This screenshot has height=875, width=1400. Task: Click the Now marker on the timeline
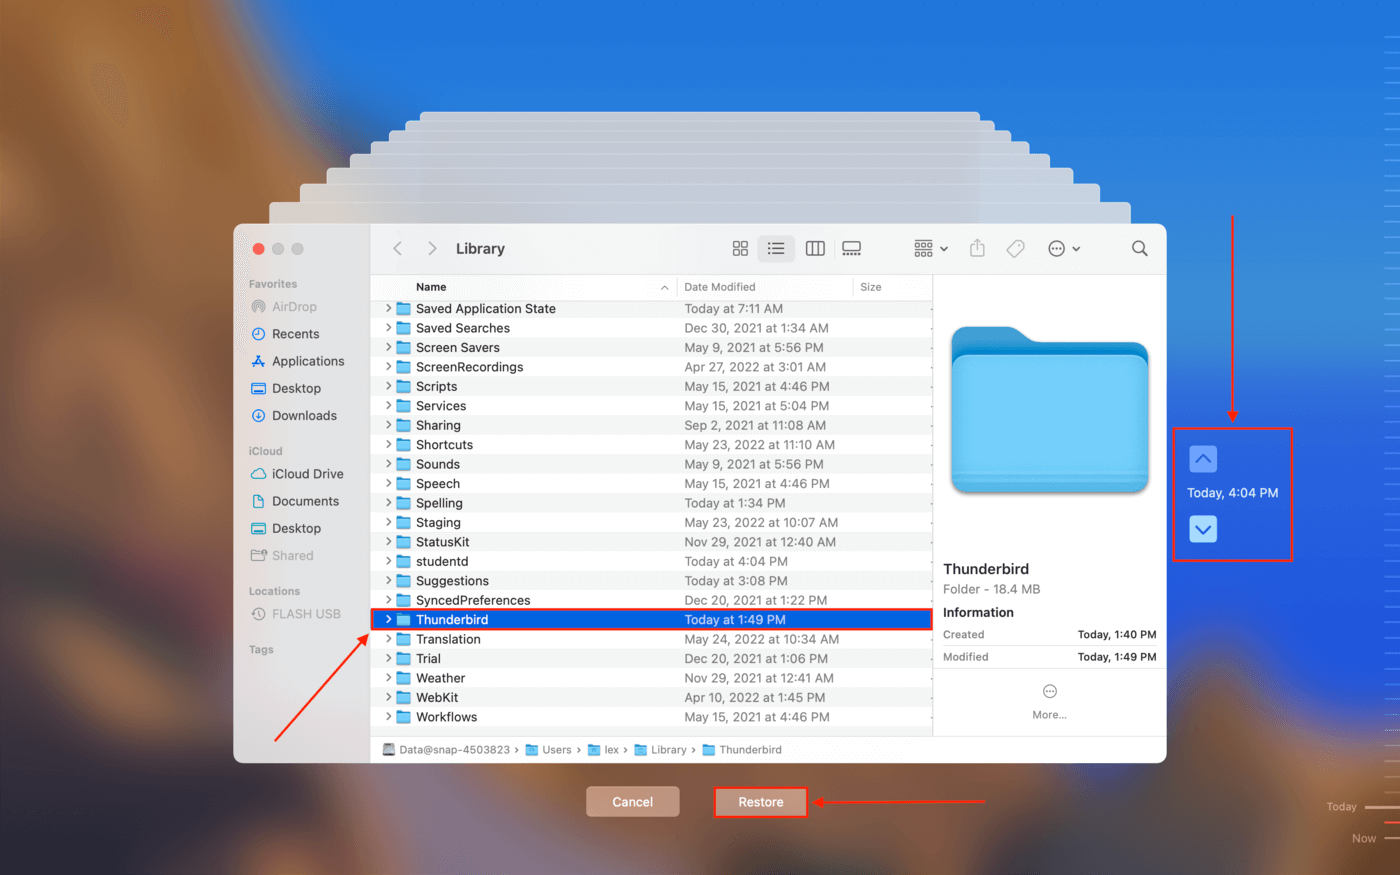pos(1364,839)
